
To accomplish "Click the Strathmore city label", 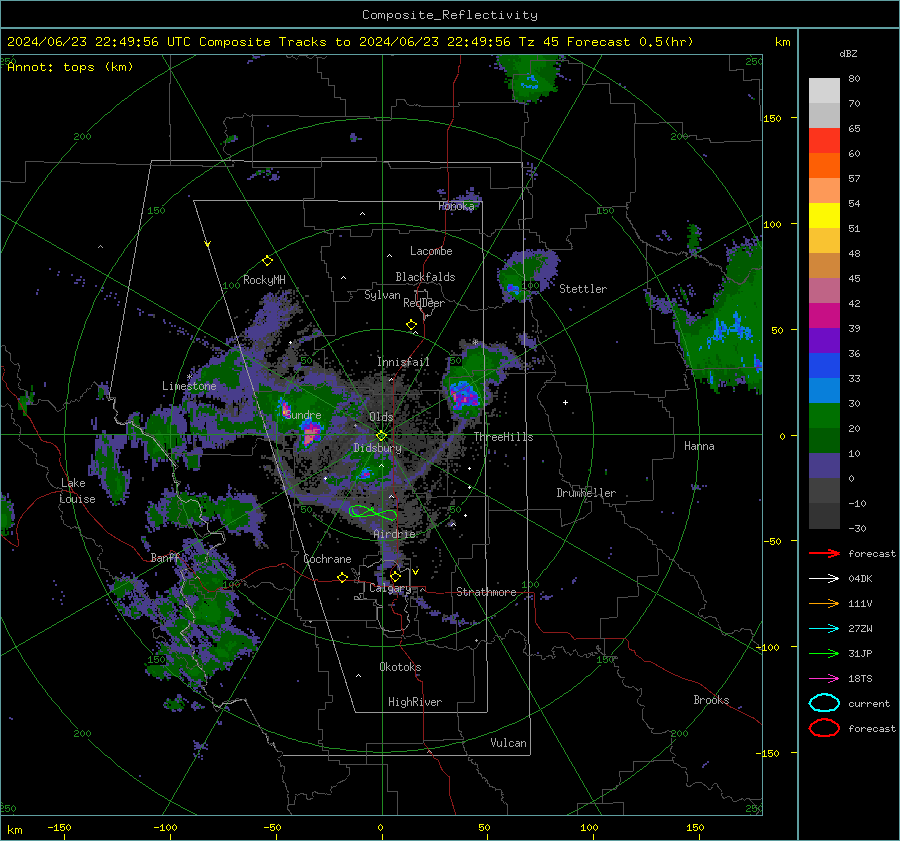I will pyautogui.click(x=486, y=592).
